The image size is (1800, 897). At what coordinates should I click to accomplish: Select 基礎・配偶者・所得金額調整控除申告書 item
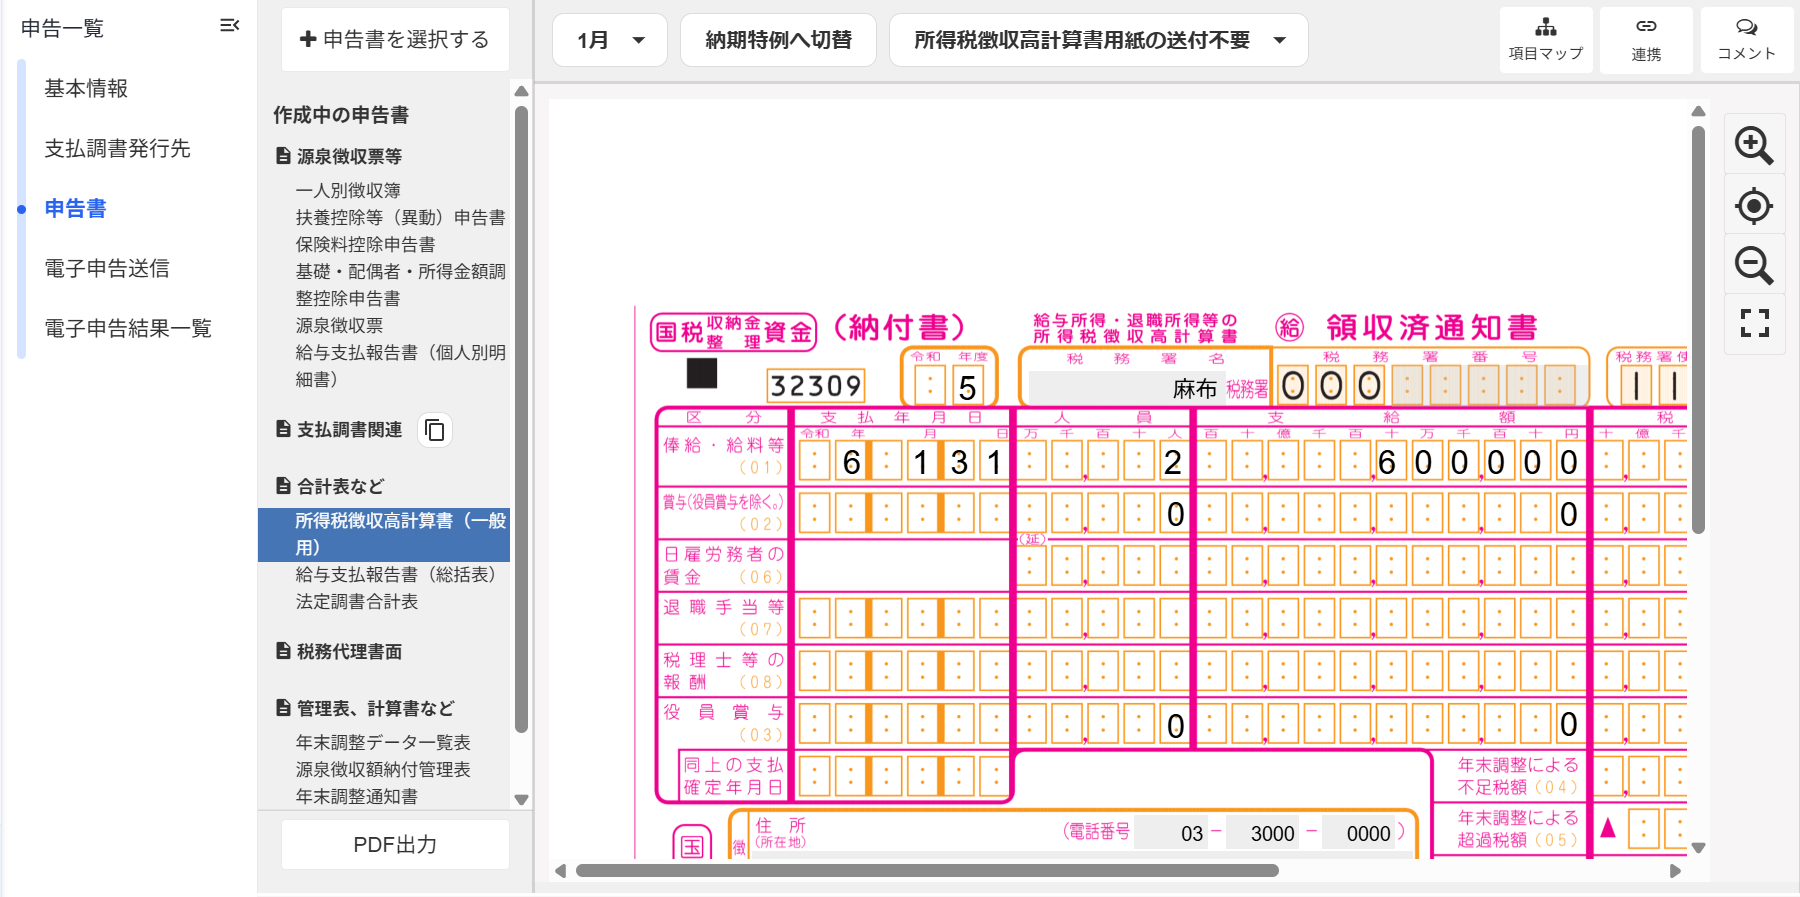[400, 285]
